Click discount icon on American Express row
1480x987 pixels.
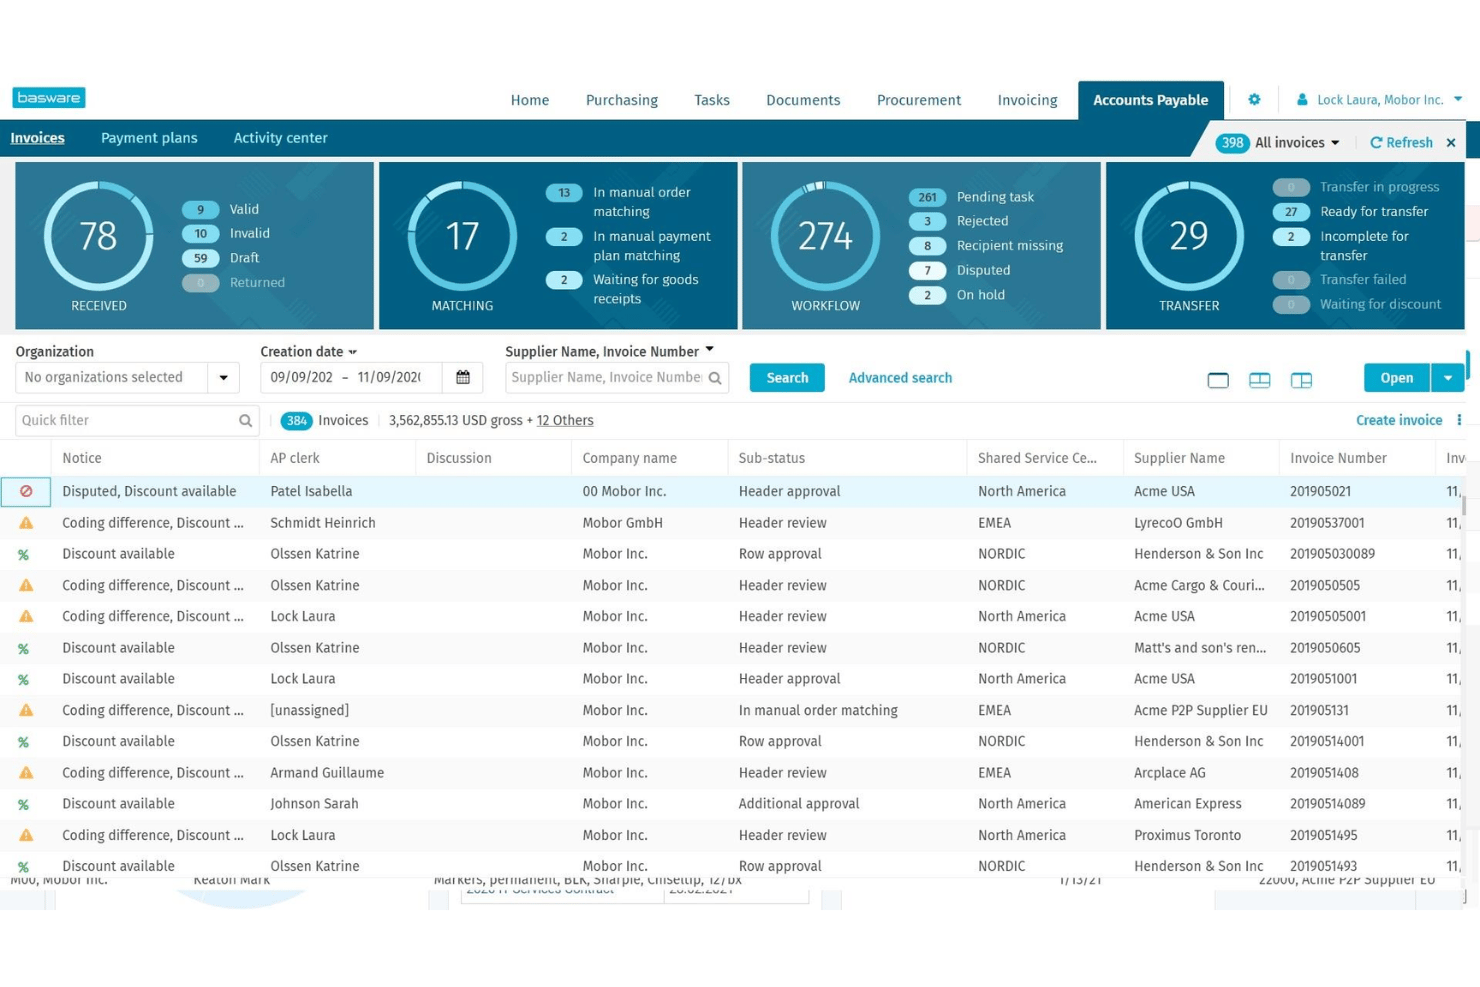tap(23, 804)
